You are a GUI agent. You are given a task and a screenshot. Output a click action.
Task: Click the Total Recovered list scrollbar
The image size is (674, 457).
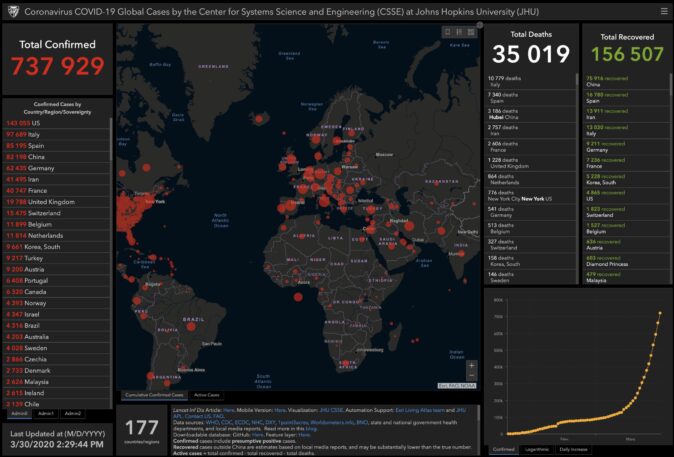pos(671,81)
